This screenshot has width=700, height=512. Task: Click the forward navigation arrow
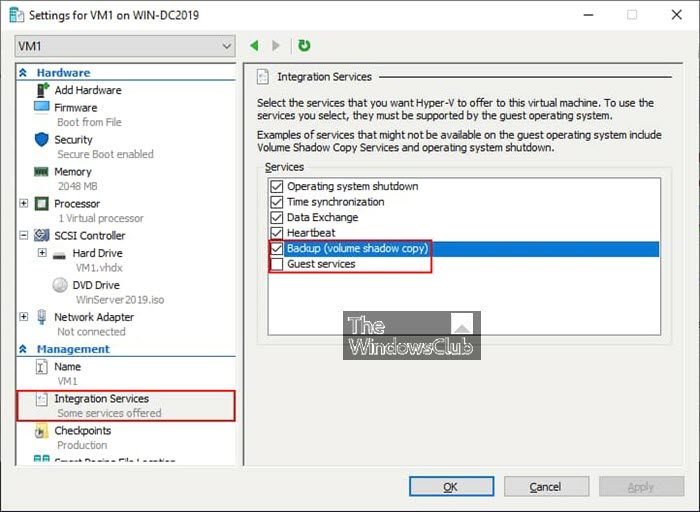pos(276,46)
